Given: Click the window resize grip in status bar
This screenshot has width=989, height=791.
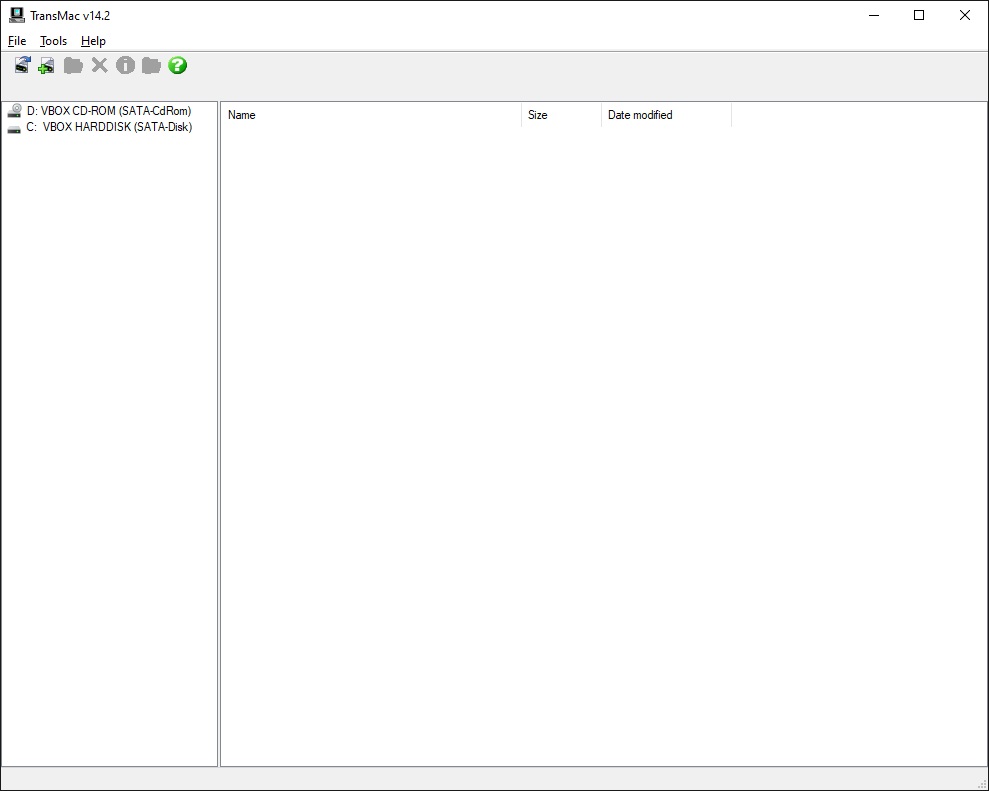Looking at the screenshot, I should click(x=981, y=783).
